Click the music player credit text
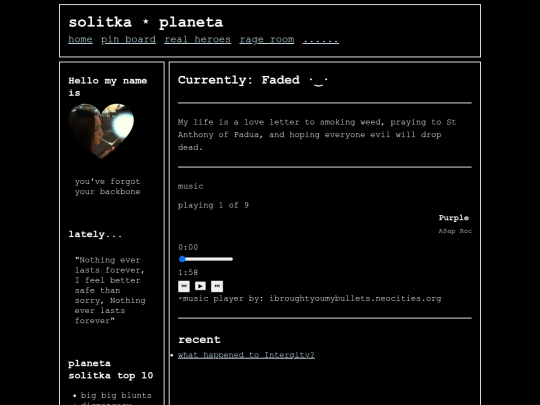This screenshot has height=405, width=540. [310, 299]
